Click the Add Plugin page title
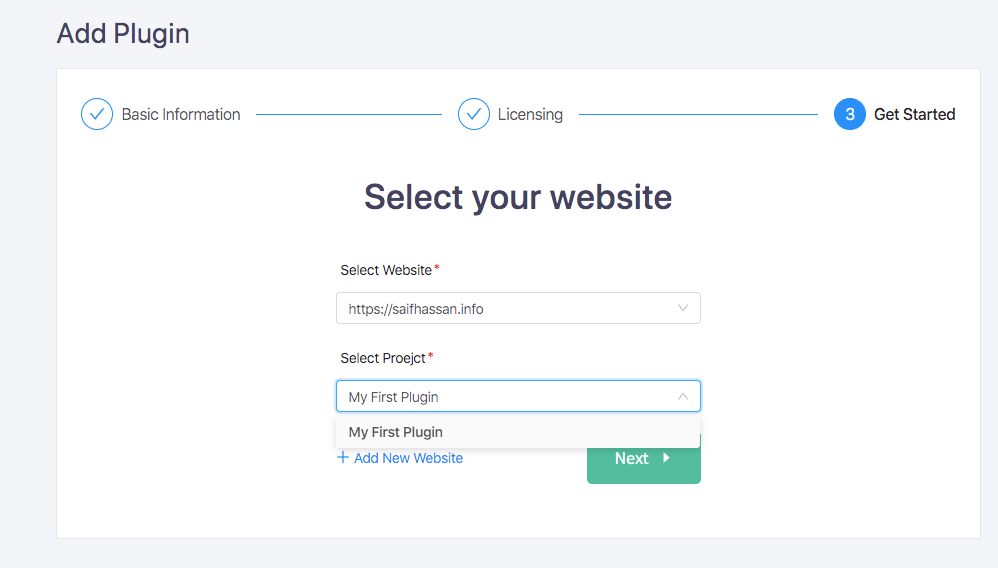Viewport: 998px width, 568px height. pyautogui.click(x=123, y=33)
